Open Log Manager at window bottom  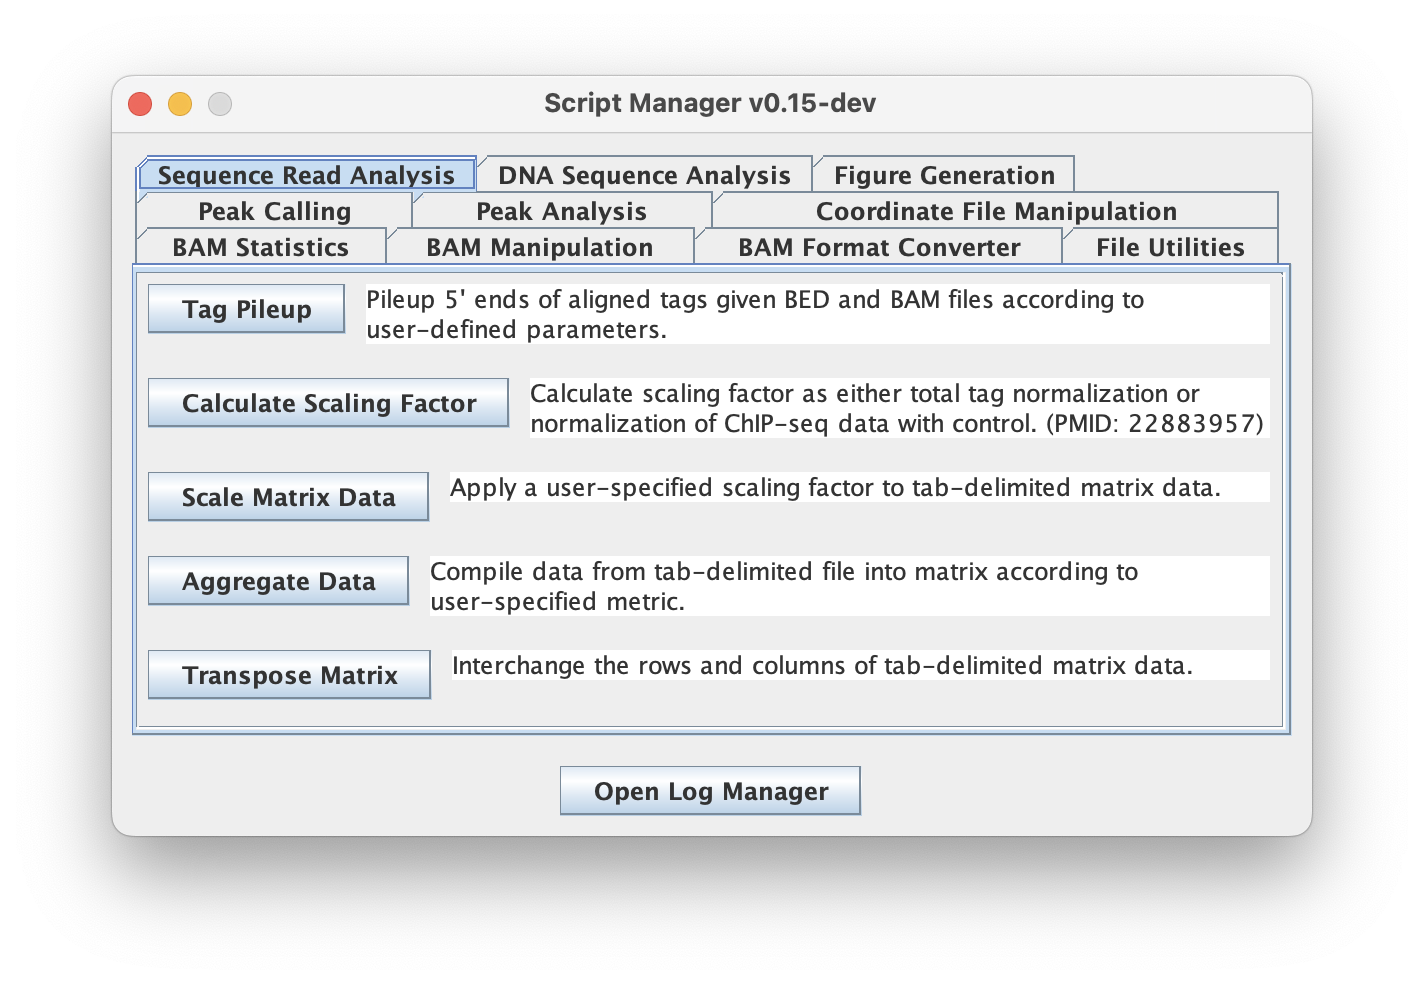(x=710, y=791)
